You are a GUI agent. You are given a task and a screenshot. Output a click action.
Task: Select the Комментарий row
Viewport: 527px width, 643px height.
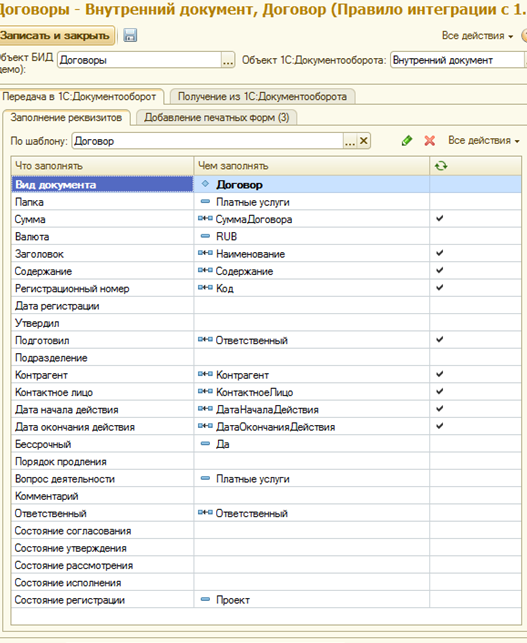[266, 495]
